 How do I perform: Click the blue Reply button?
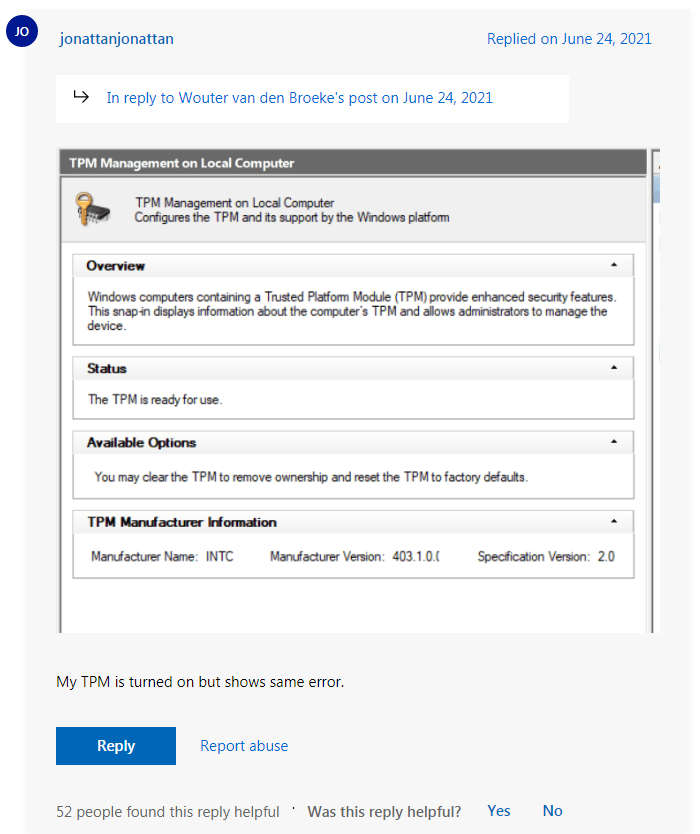[x=116, y=746]
